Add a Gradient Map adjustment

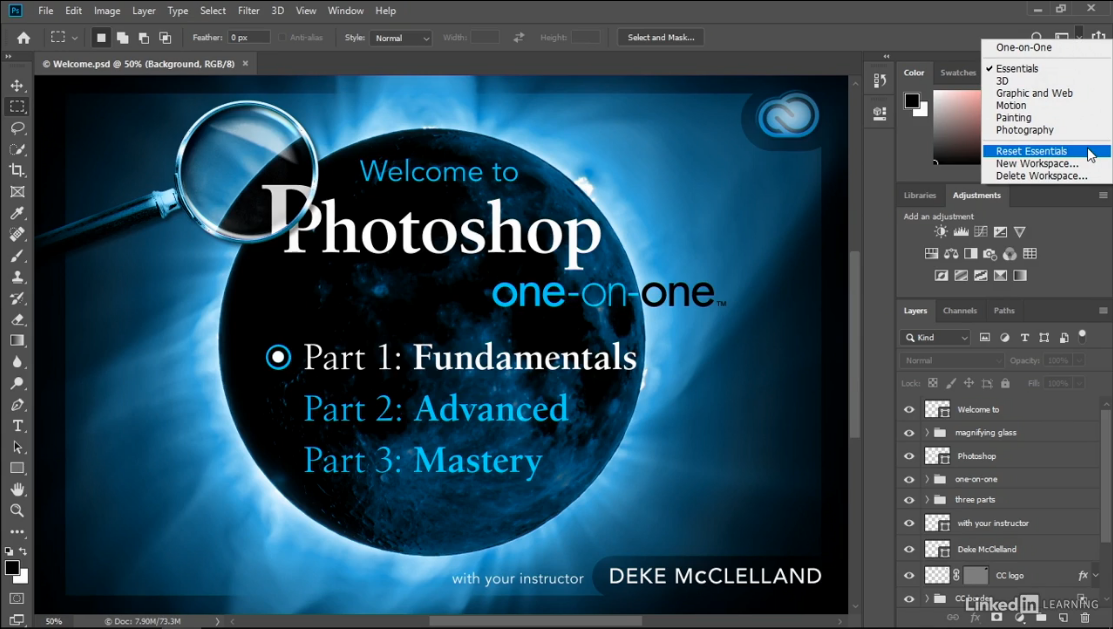(x=1020, y=275)
